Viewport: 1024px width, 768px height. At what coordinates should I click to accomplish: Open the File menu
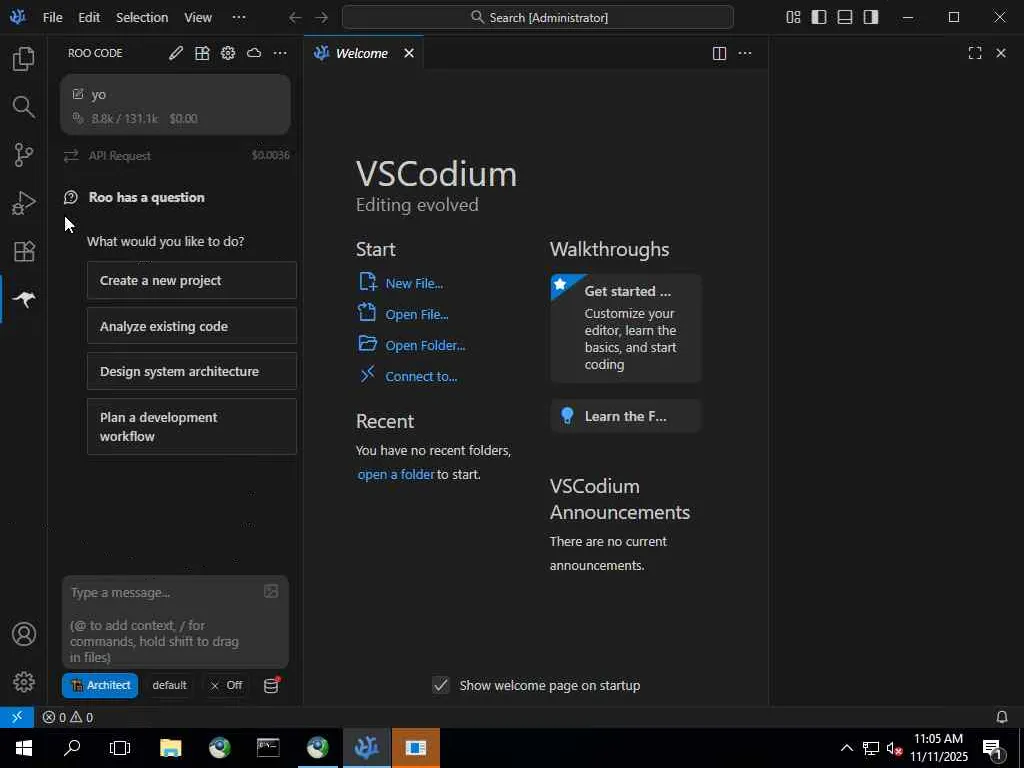[x=52, y=18]
